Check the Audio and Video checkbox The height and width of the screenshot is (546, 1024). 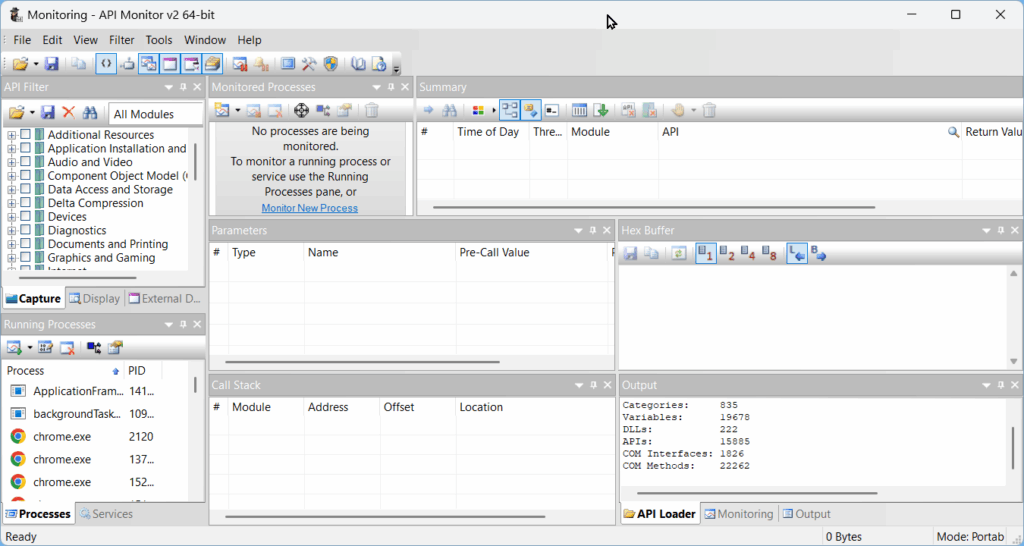25,162
